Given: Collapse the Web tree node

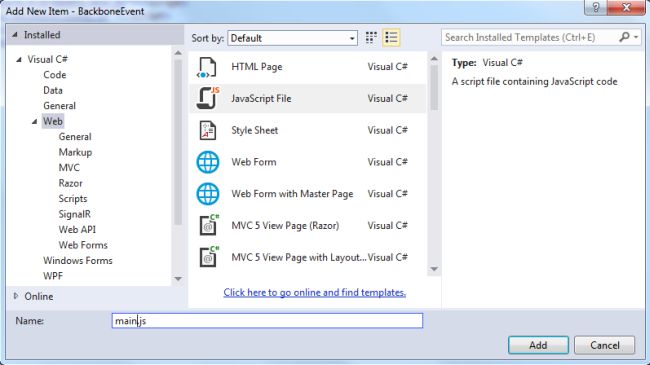Looking at the screenshot, I should tap(34, 122).
